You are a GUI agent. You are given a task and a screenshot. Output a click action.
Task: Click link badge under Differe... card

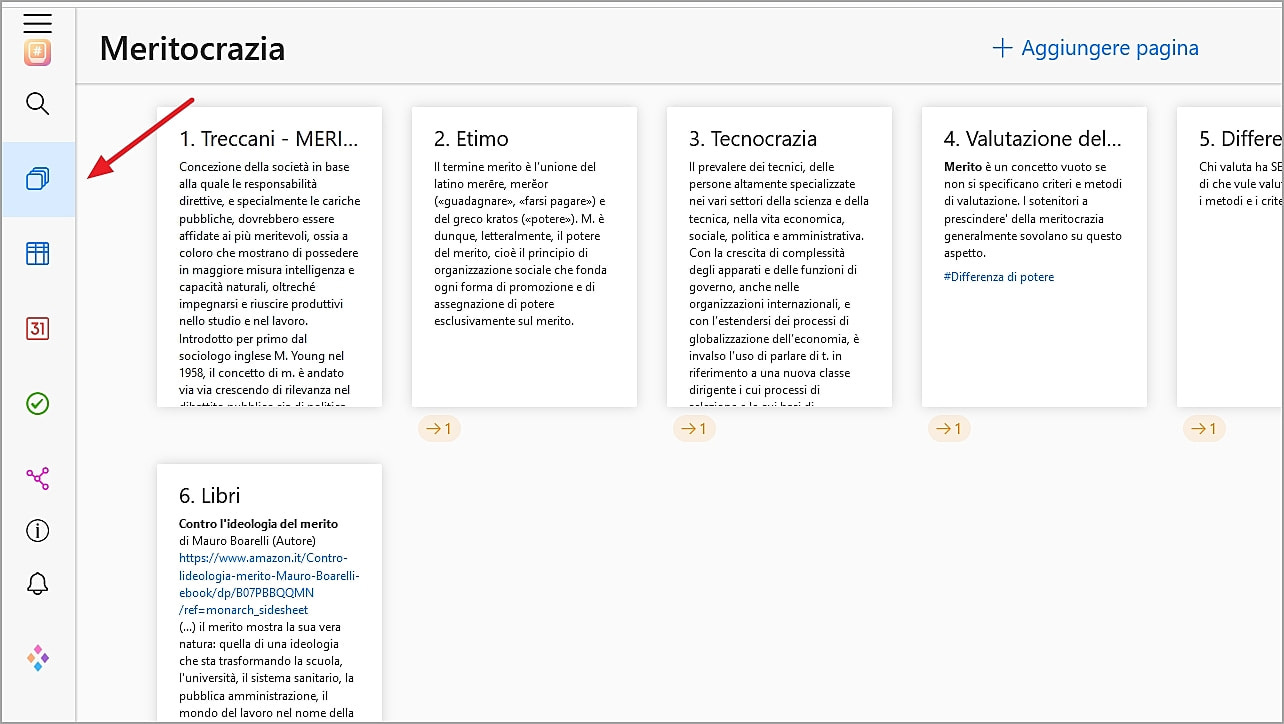tap(1204, 429)
